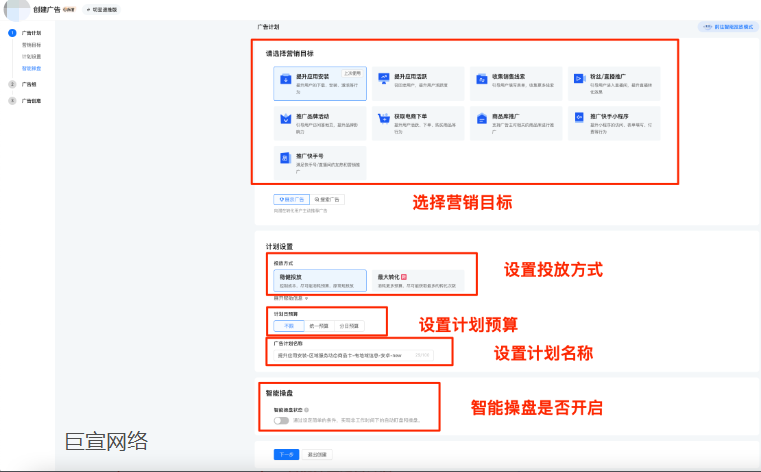Click the 商品库推广 store icon
This screenshot has height=472, width=761.
(x=481, y=118)
